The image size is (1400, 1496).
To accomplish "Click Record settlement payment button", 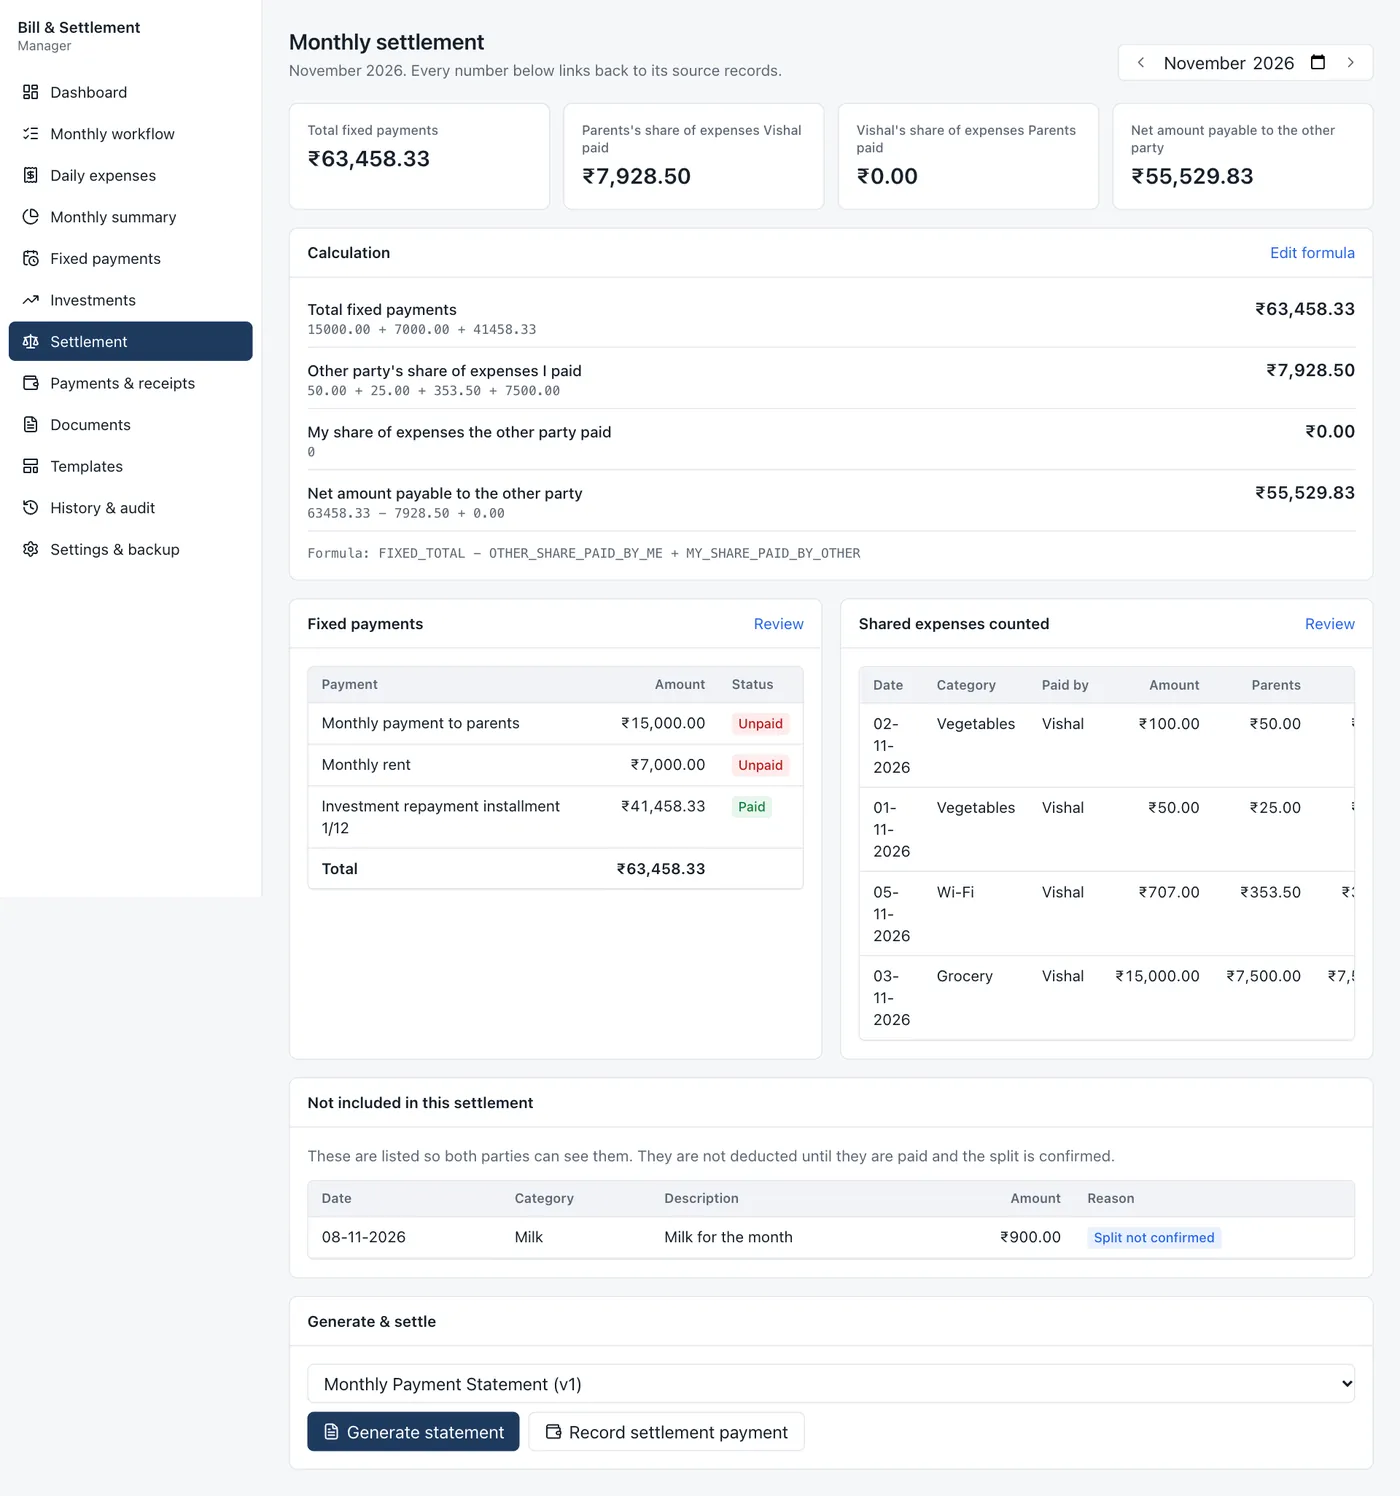I will 666,1432.
